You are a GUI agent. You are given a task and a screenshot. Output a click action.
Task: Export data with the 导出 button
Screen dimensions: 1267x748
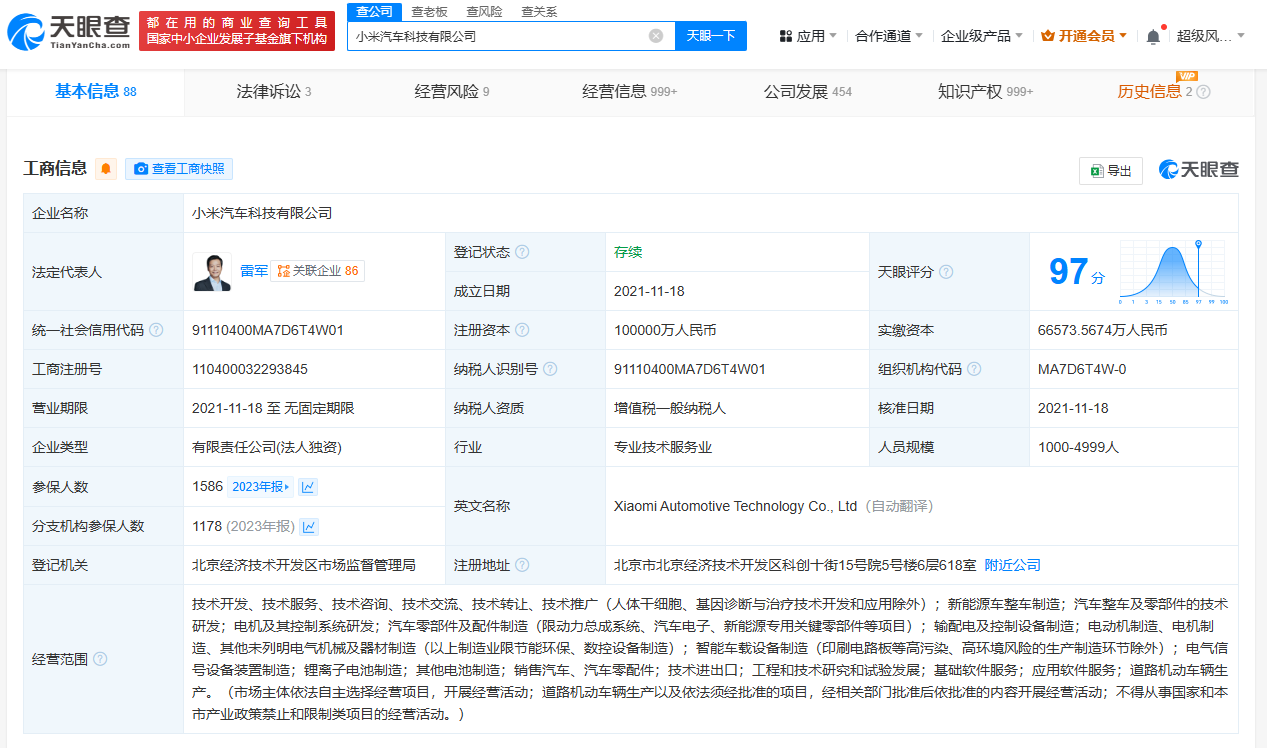click(1110, 171)
